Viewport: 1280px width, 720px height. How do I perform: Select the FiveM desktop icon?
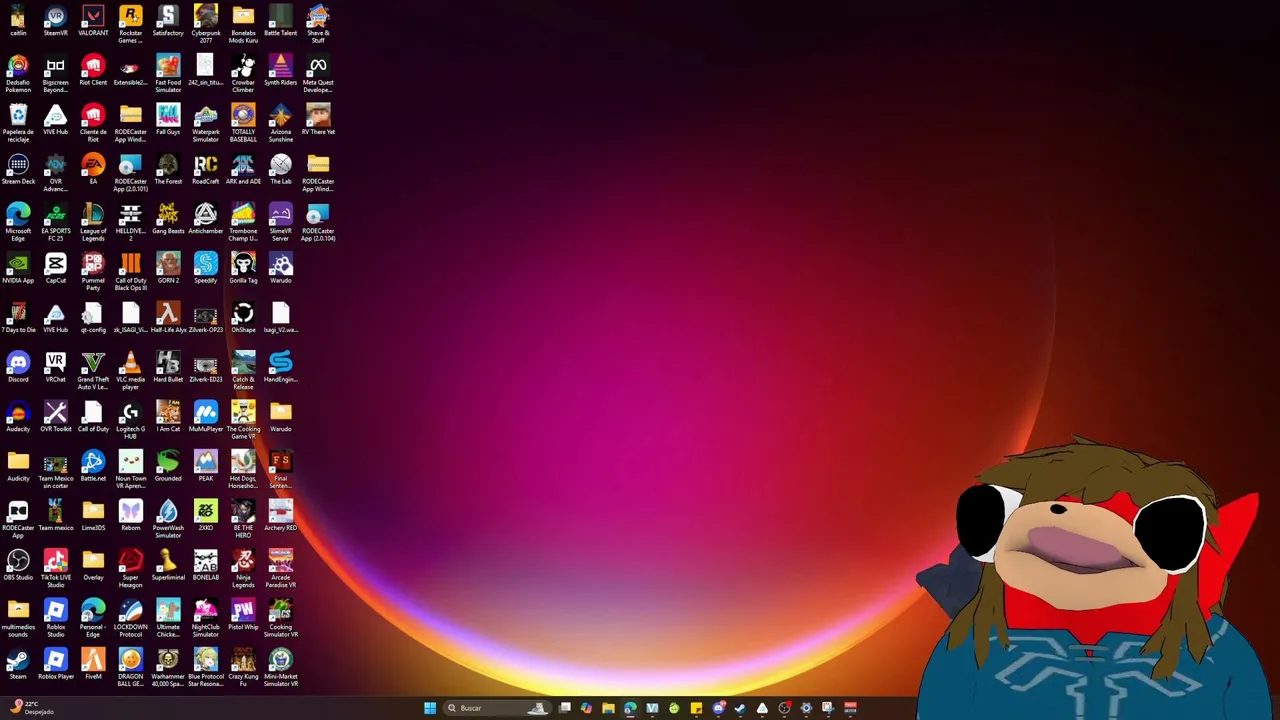[93, 664]
